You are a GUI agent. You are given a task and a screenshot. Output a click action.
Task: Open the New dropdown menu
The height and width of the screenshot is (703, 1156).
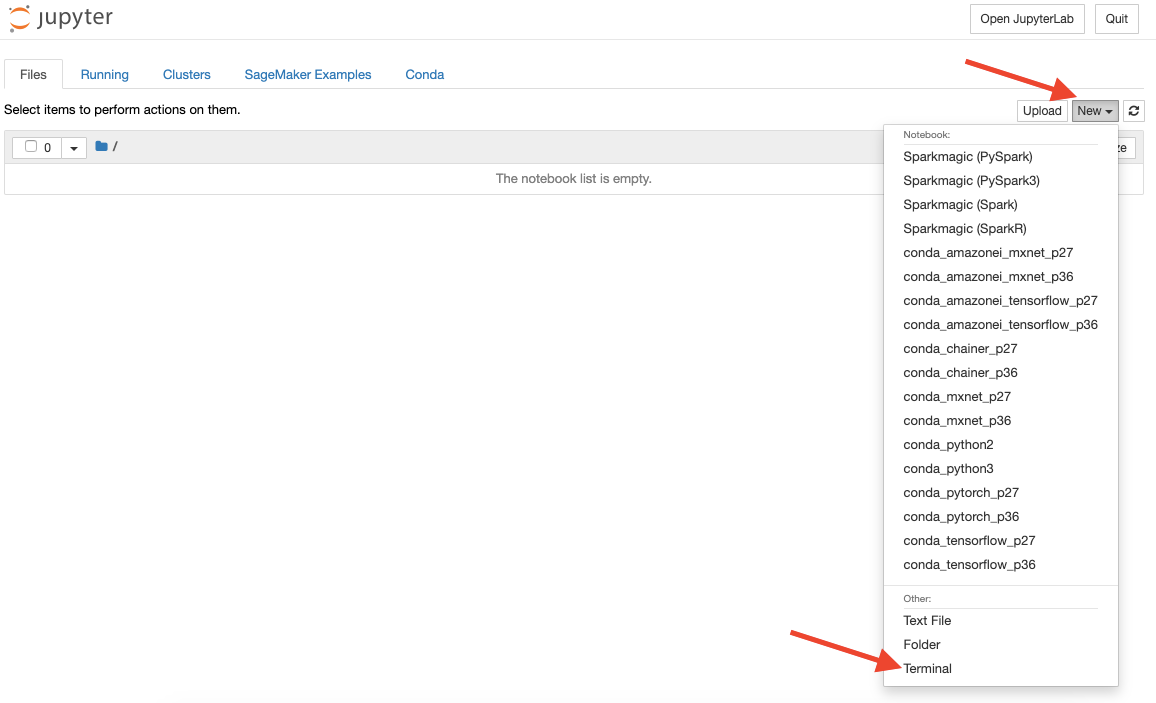1094,110
